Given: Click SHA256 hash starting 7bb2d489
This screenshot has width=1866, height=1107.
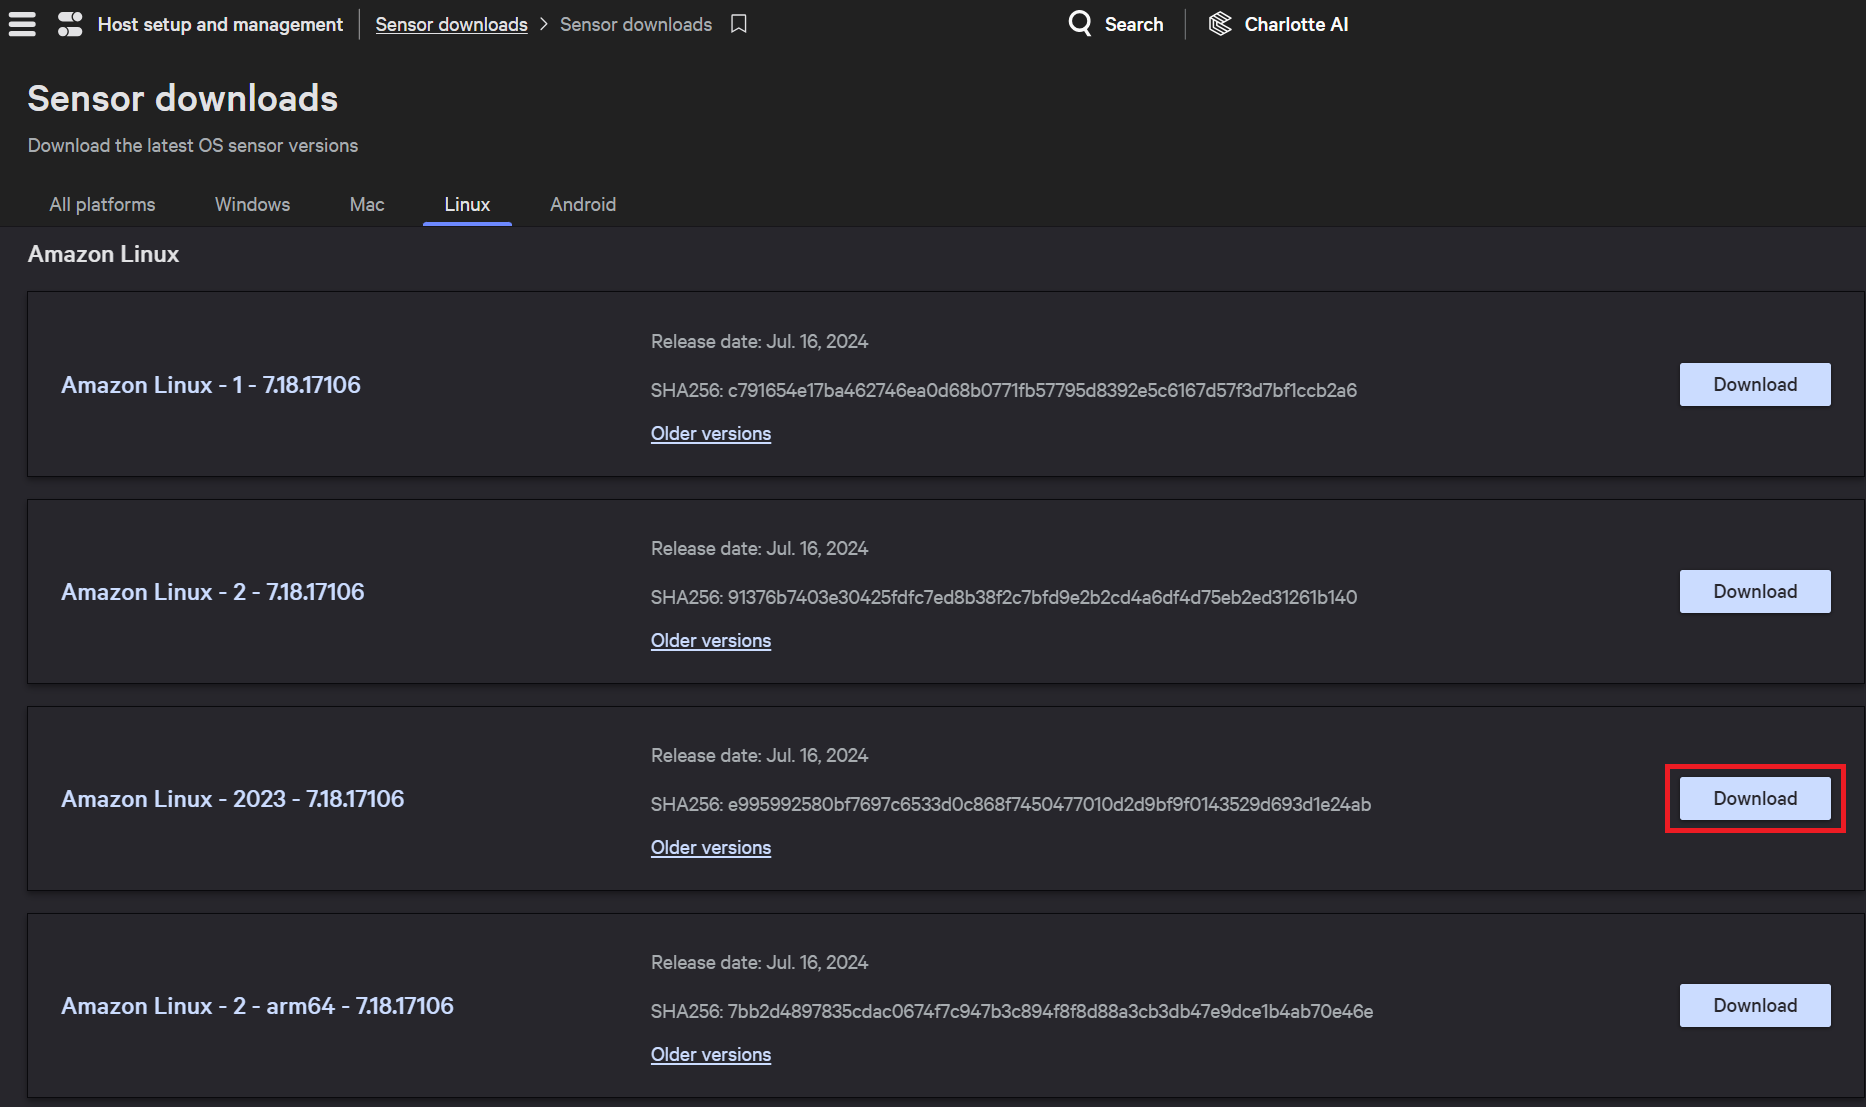Looking at the screenshot, I should pos(1012,1011).
